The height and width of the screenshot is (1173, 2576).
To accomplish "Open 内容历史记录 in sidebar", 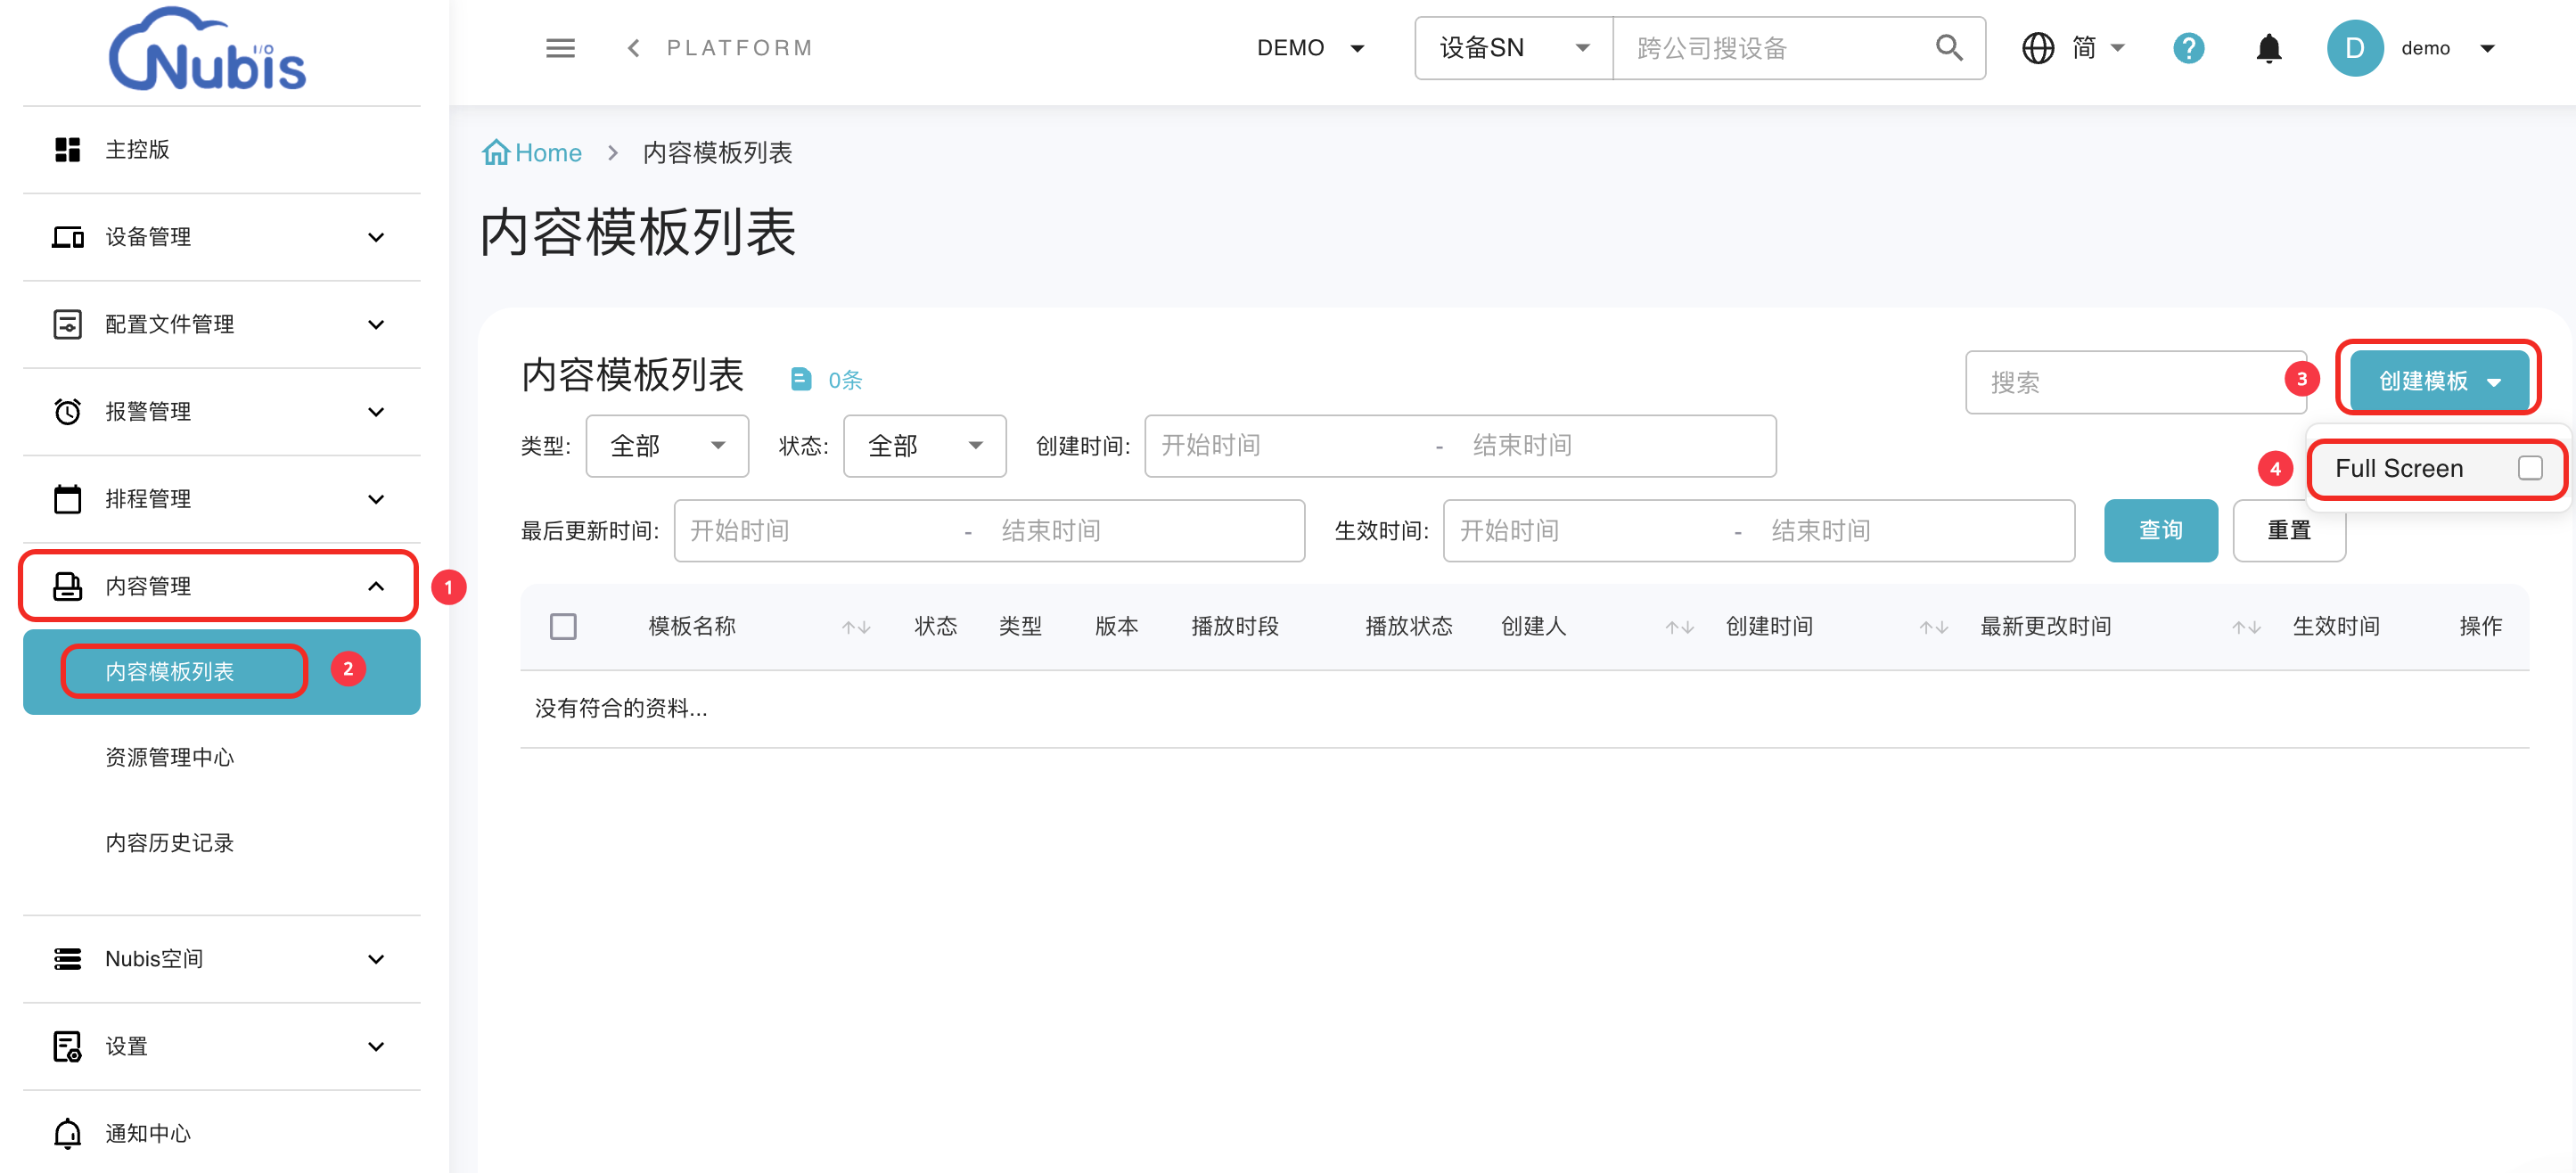I will point(170,843).
